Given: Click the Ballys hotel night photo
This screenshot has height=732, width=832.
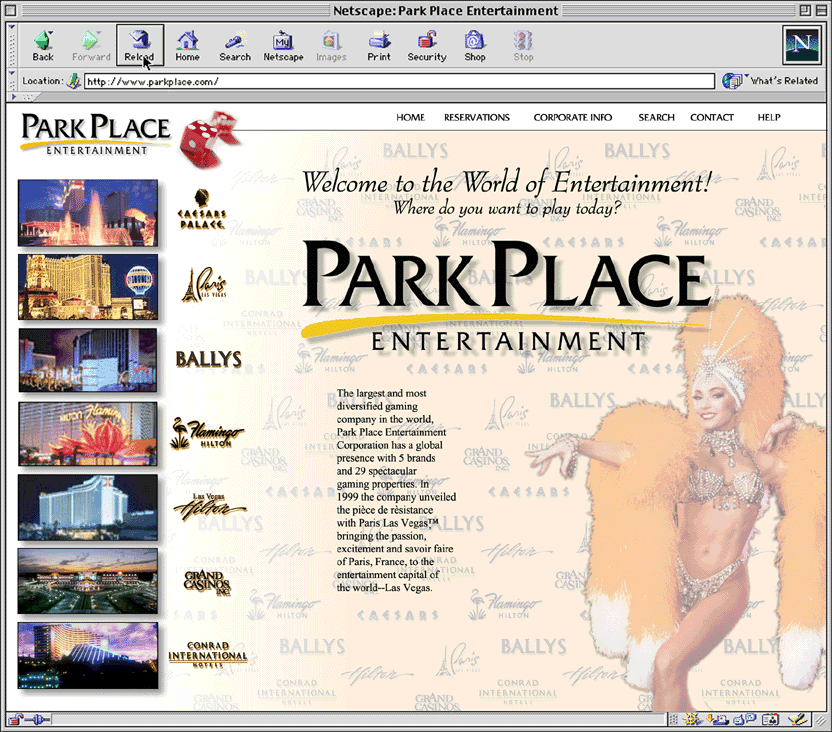Looking at the screenshot, I should click(88, 360).
